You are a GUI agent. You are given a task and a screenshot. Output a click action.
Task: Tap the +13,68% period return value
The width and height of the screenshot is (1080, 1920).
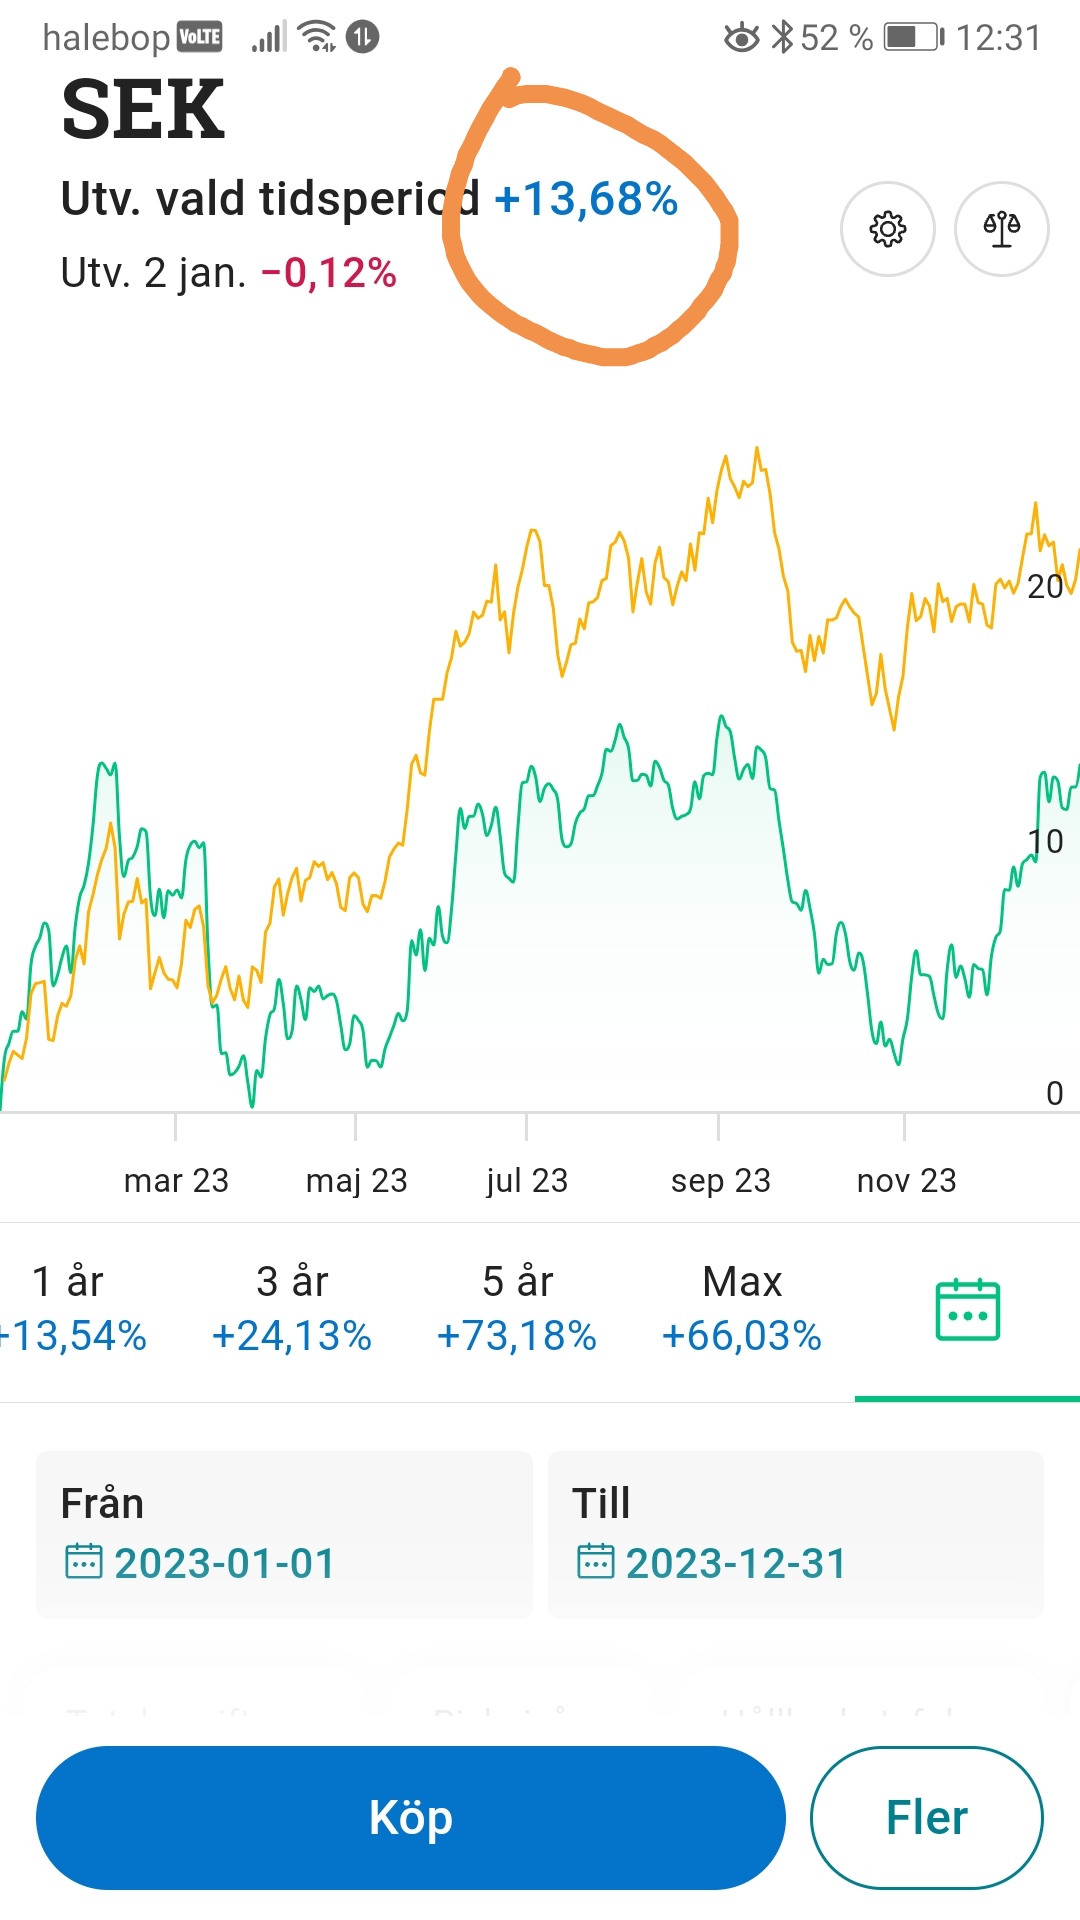(586, 199)
